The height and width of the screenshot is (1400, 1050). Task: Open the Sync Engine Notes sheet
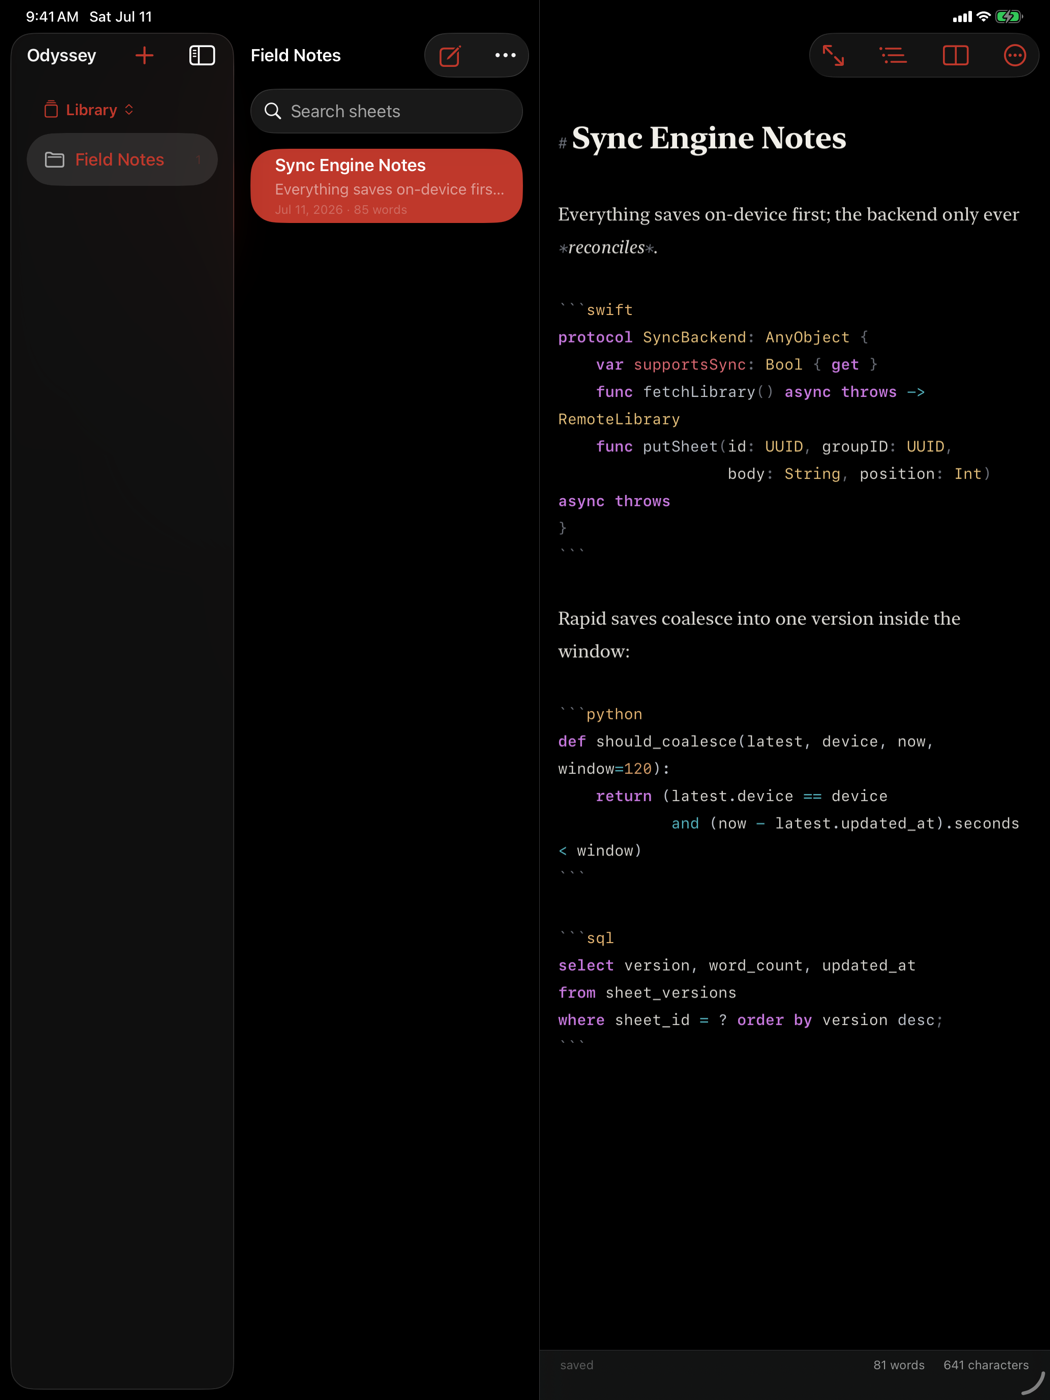click(x=386, y=186)
